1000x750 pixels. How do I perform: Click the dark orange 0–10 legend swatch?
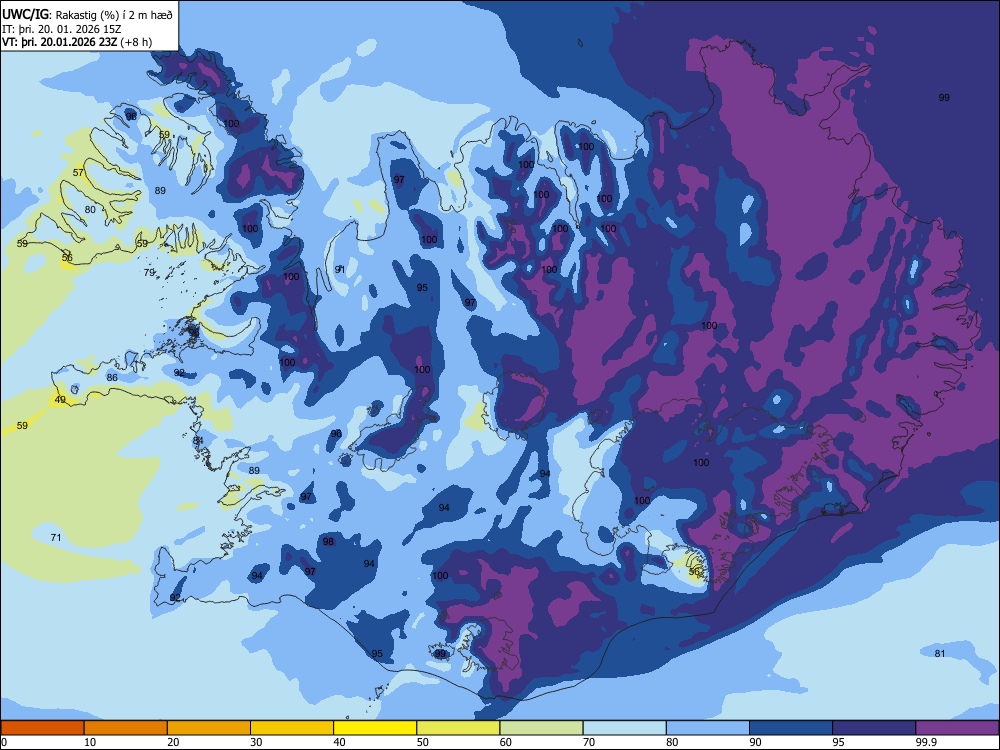coord(42,728)
